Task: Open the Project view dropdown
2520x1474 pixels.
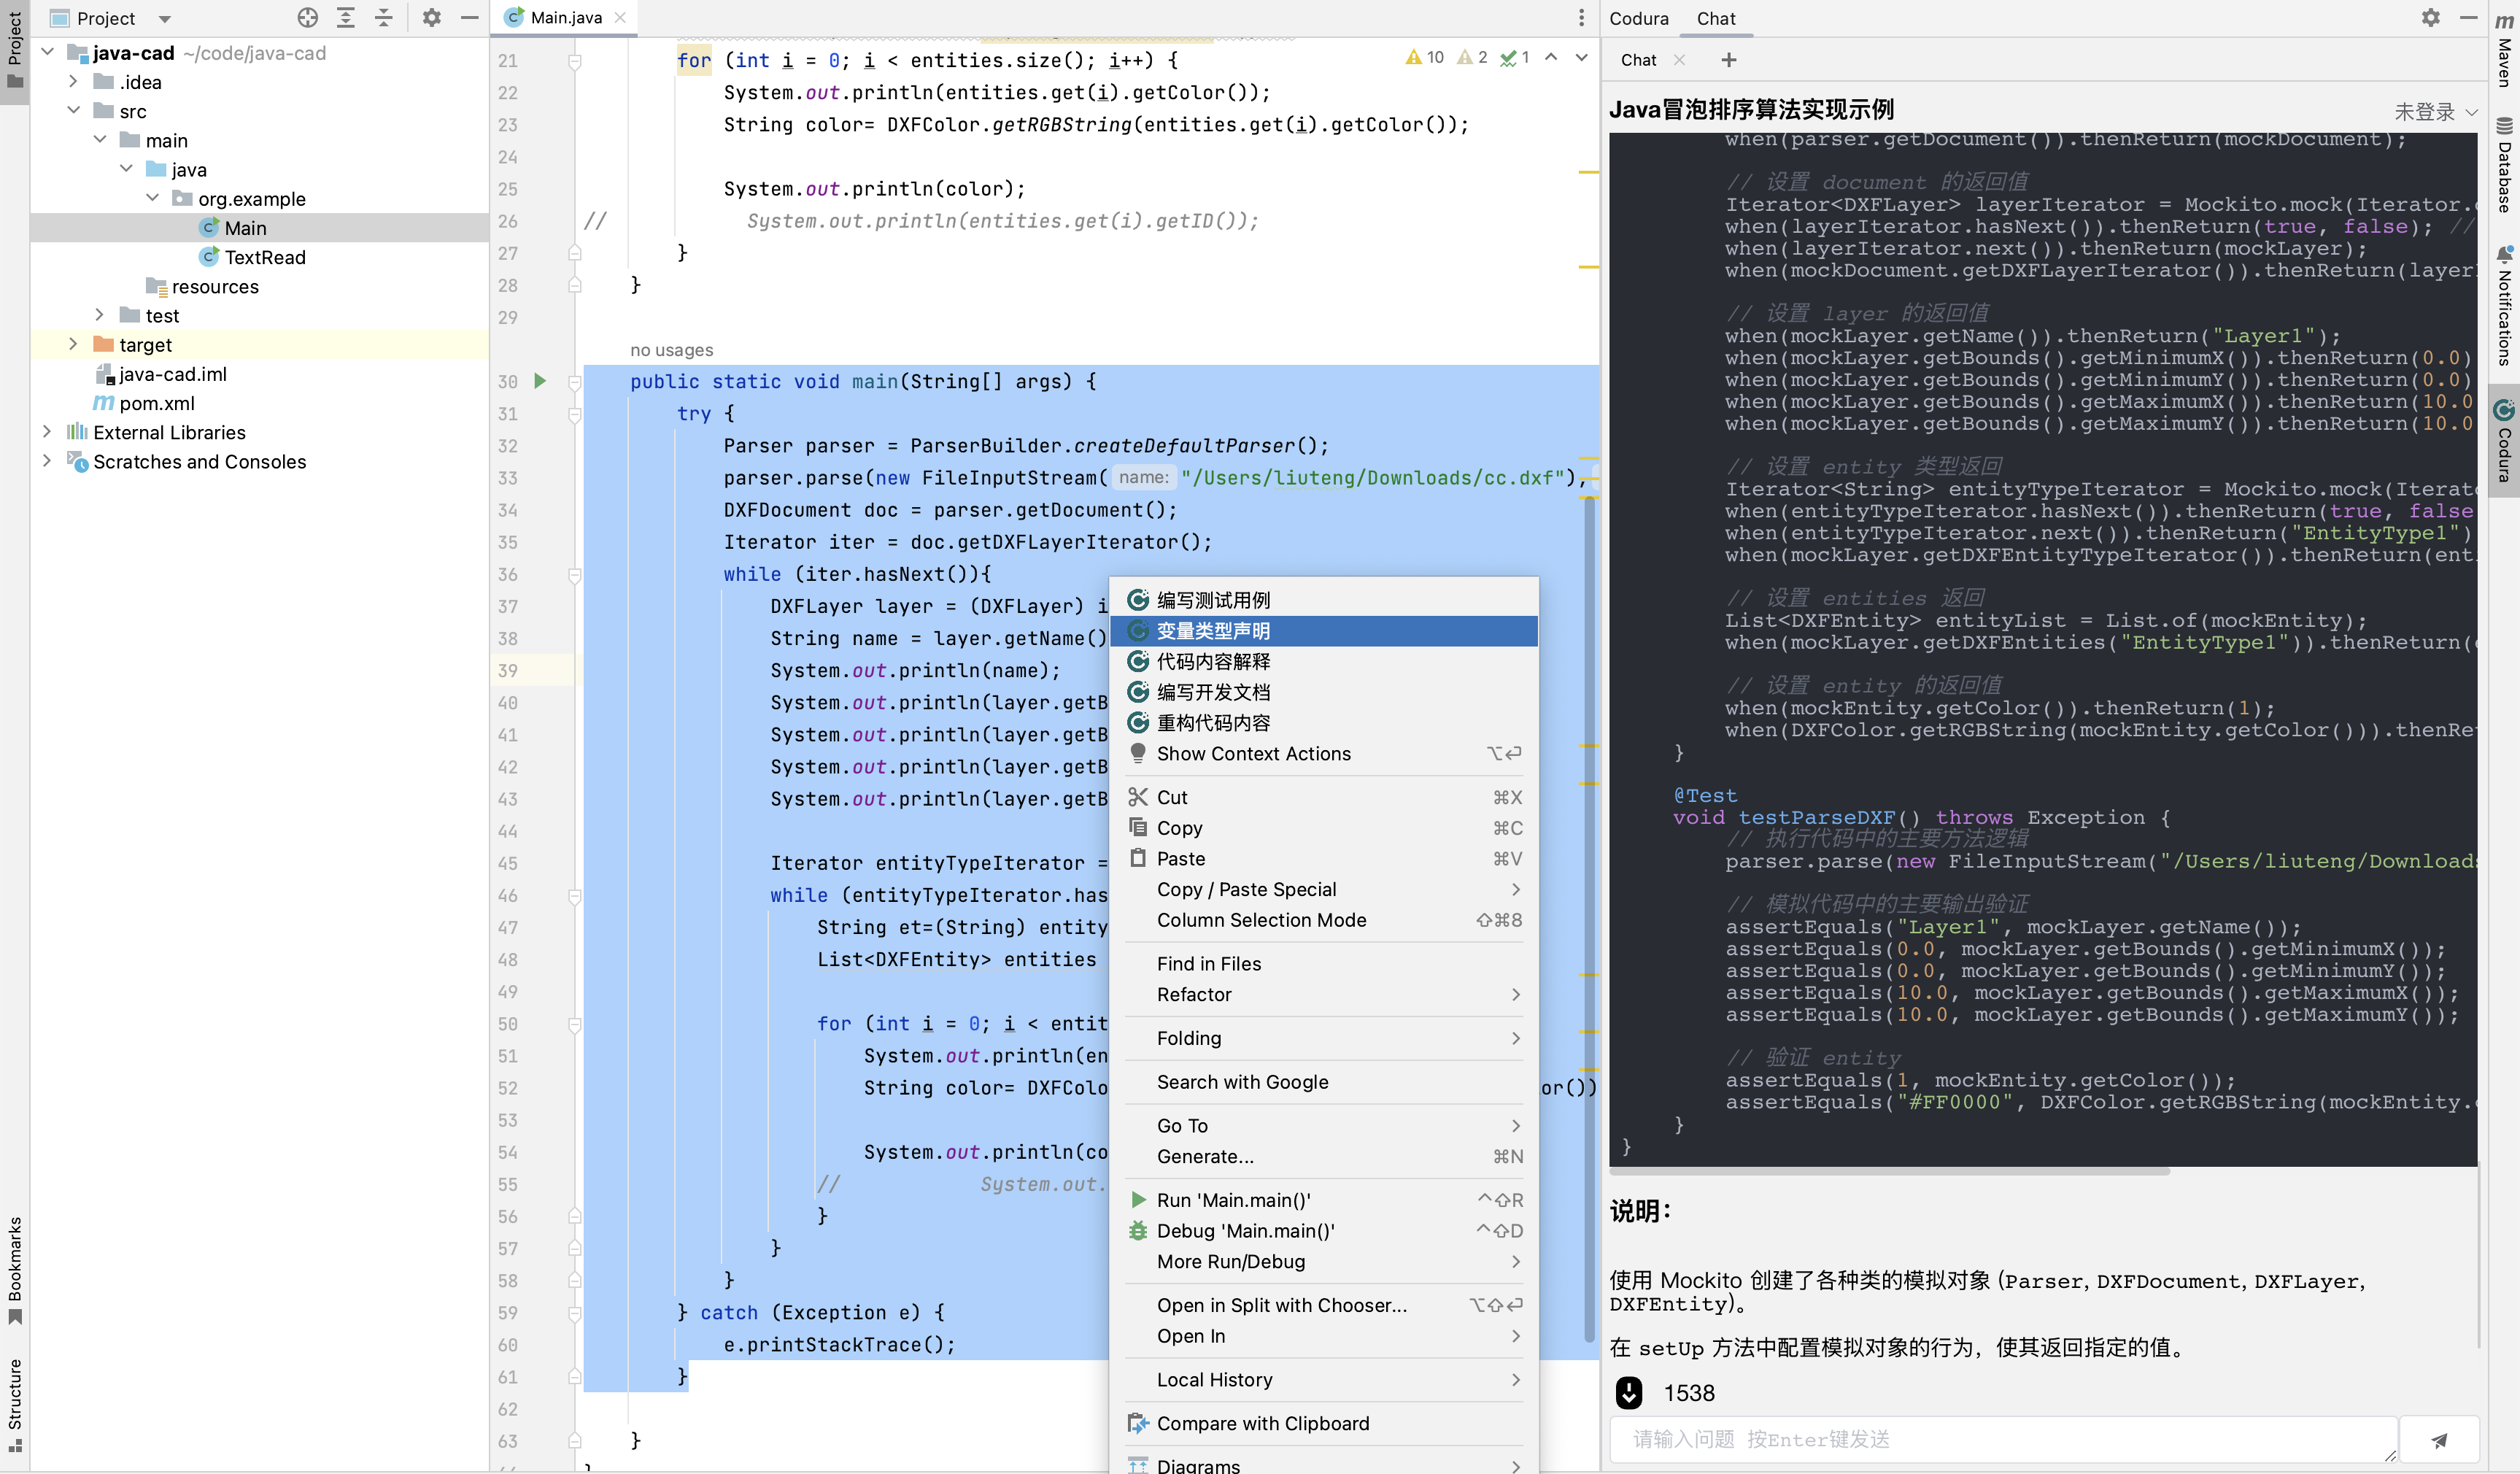Action: 164,18
